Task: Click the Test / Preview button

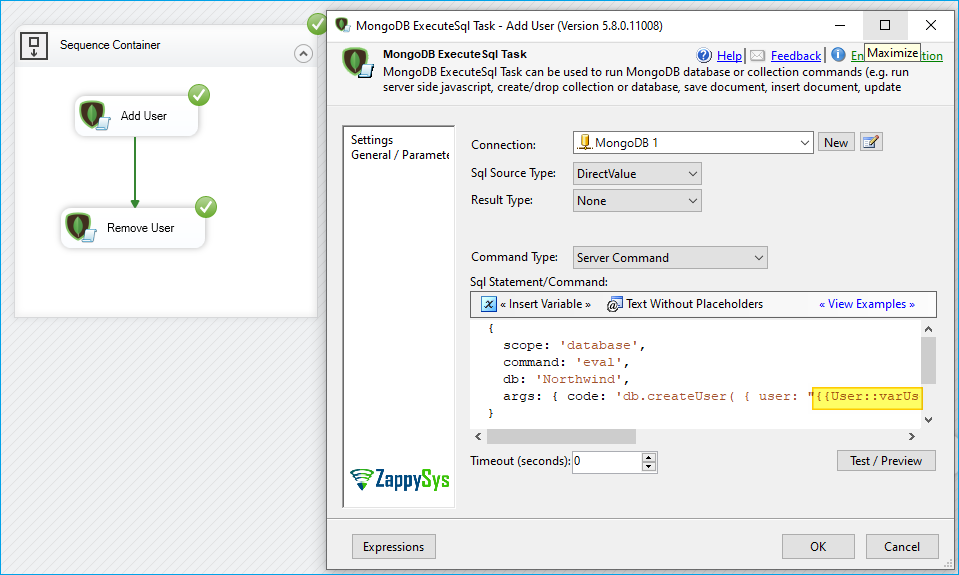Action: 885,461
